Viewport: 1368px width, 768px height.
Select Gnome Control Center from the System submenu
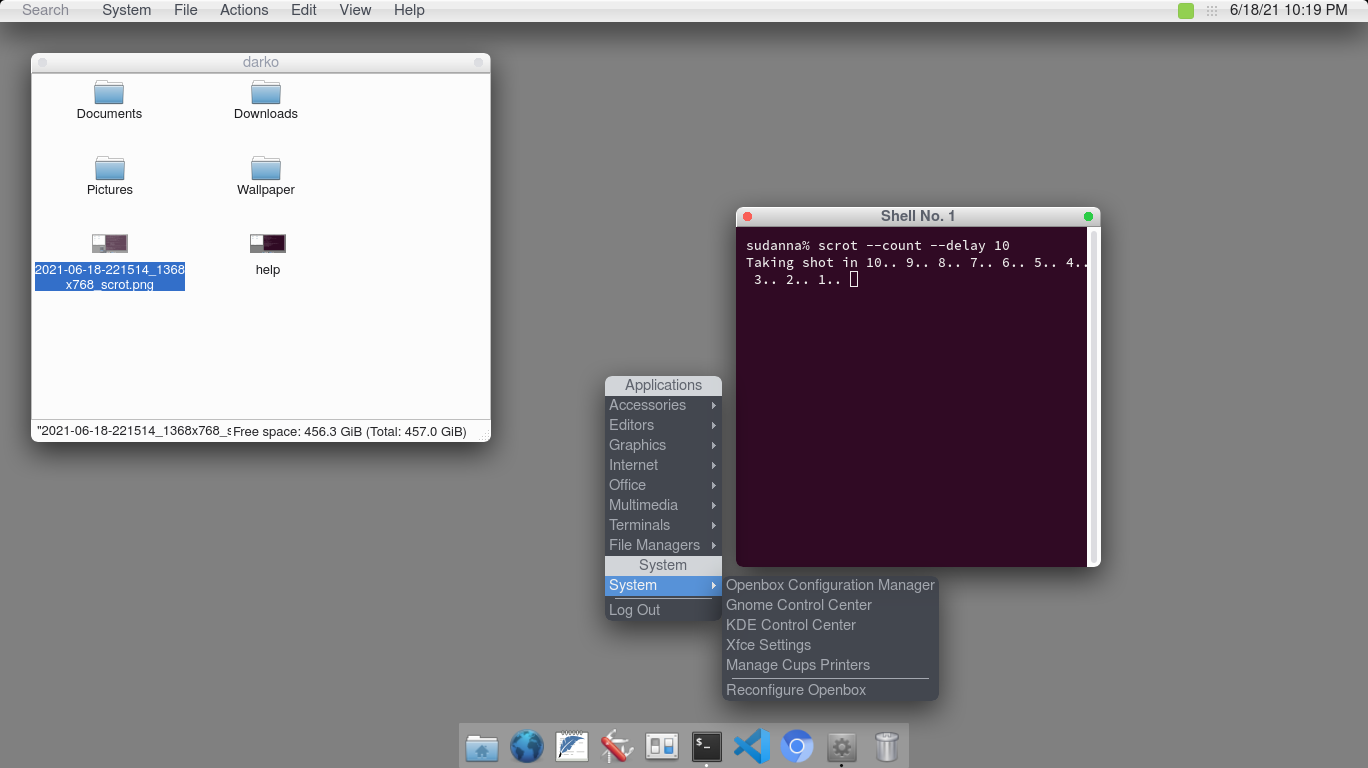(x=798, y=605)
